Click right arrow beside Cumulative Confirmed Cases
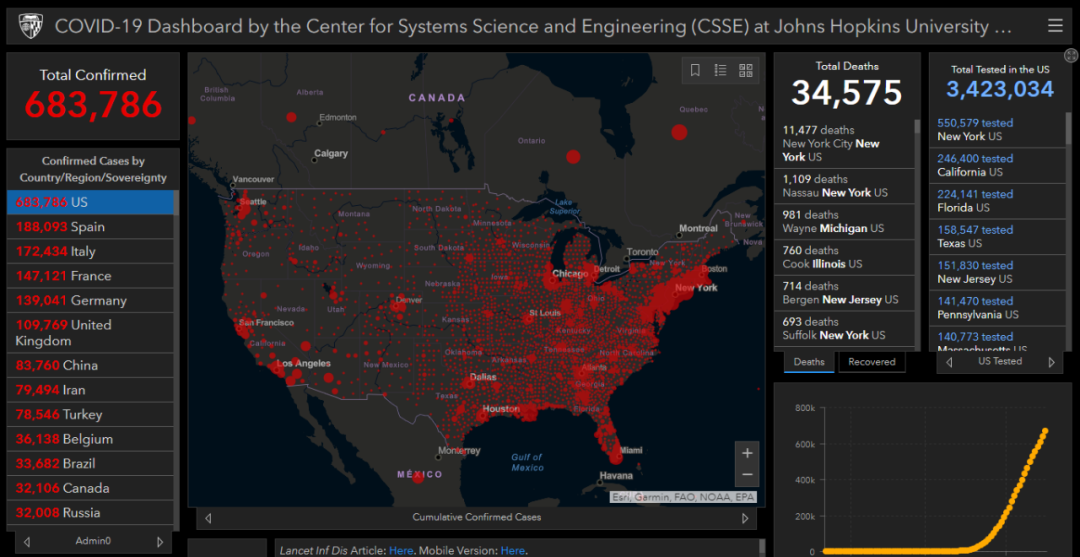1080x557 pixels. (745, 518)
